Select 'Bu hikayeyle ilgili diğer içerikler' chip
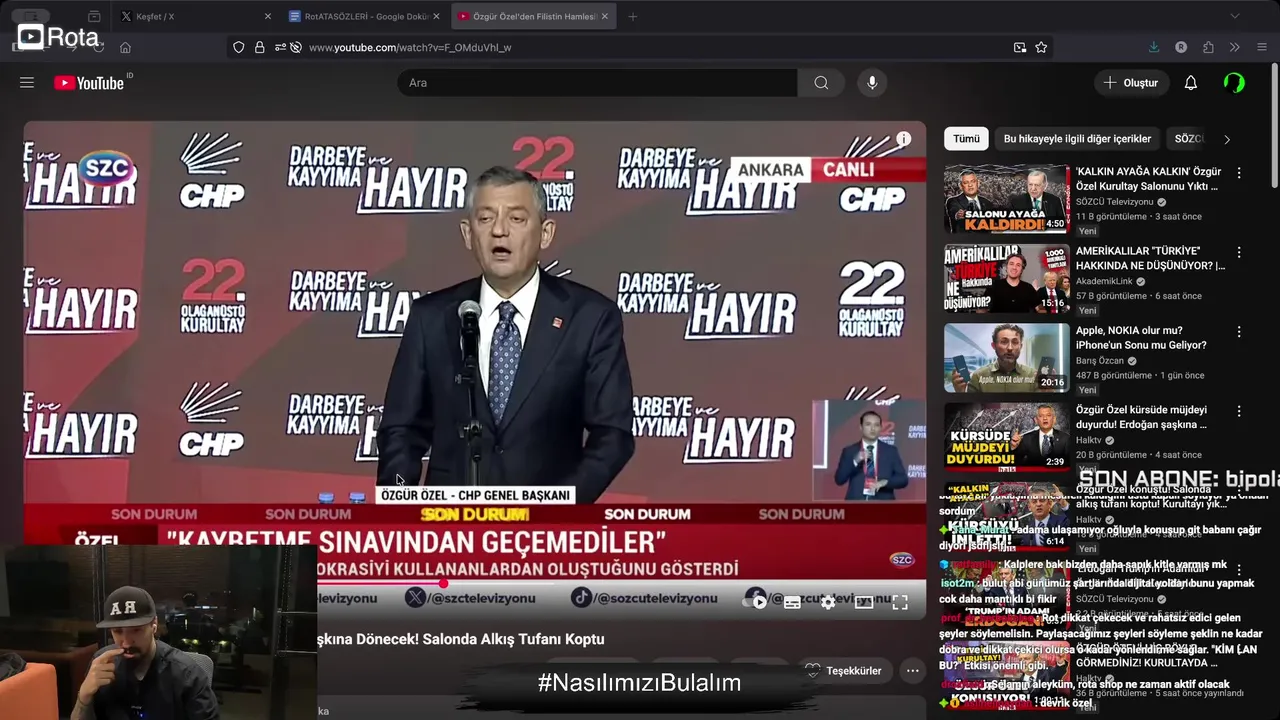 point(1077,139)
